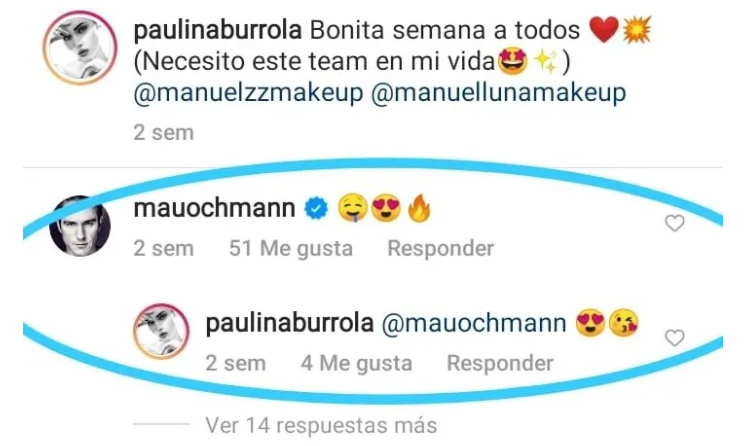View the 51 Me gusta list
746x446 pixels.
(291, 248)
